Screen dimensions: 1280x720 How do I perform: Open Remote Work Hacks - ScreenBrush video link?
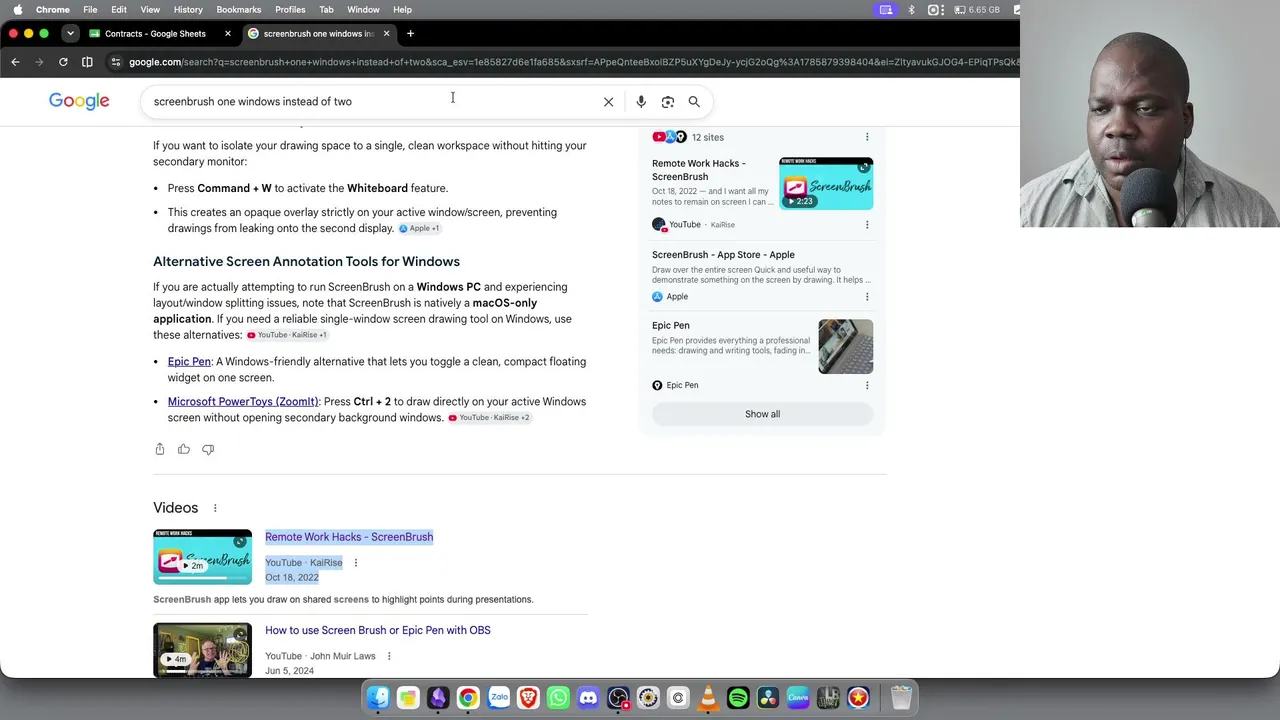tap(349, 537)
